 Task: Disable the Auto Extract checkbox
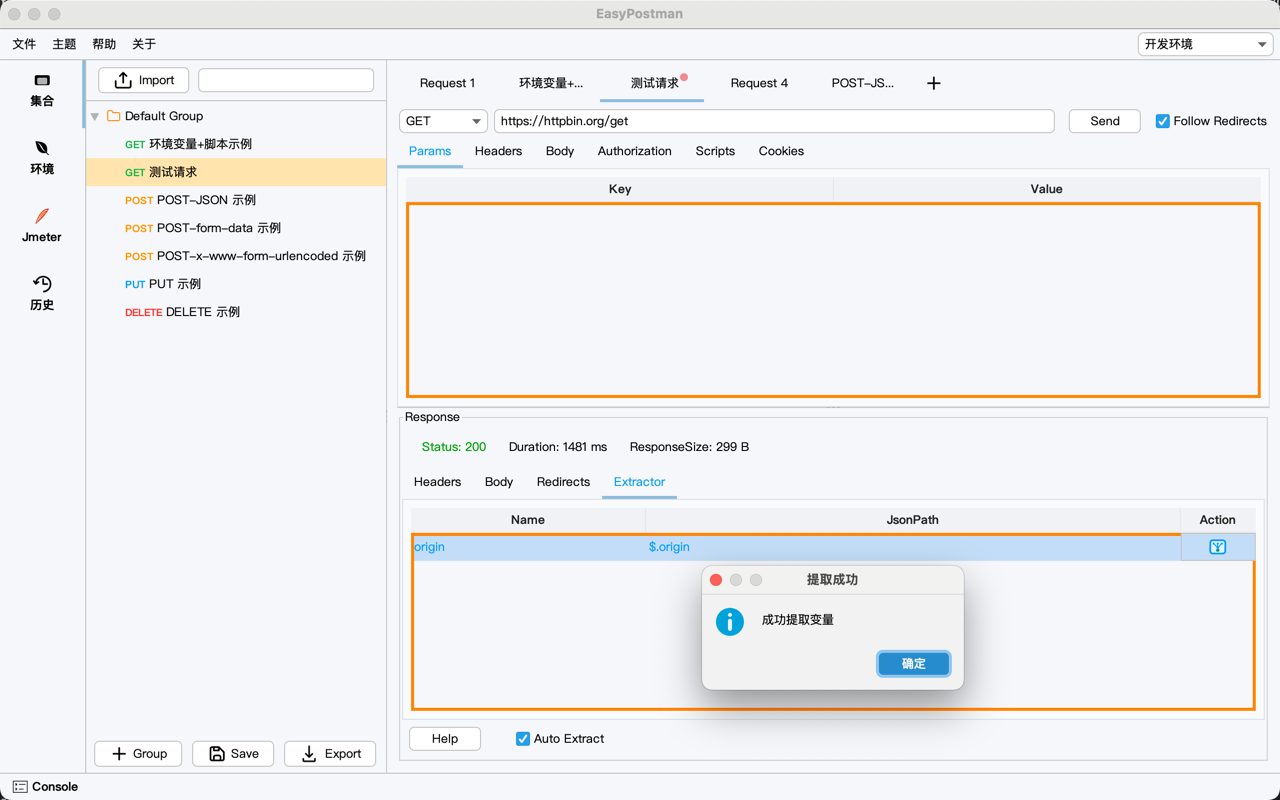522,739
